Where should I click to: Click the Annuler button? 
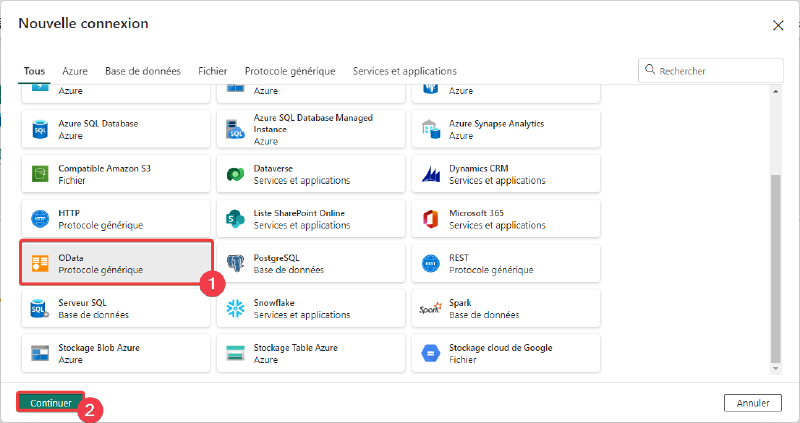click(x=753, y=403)
